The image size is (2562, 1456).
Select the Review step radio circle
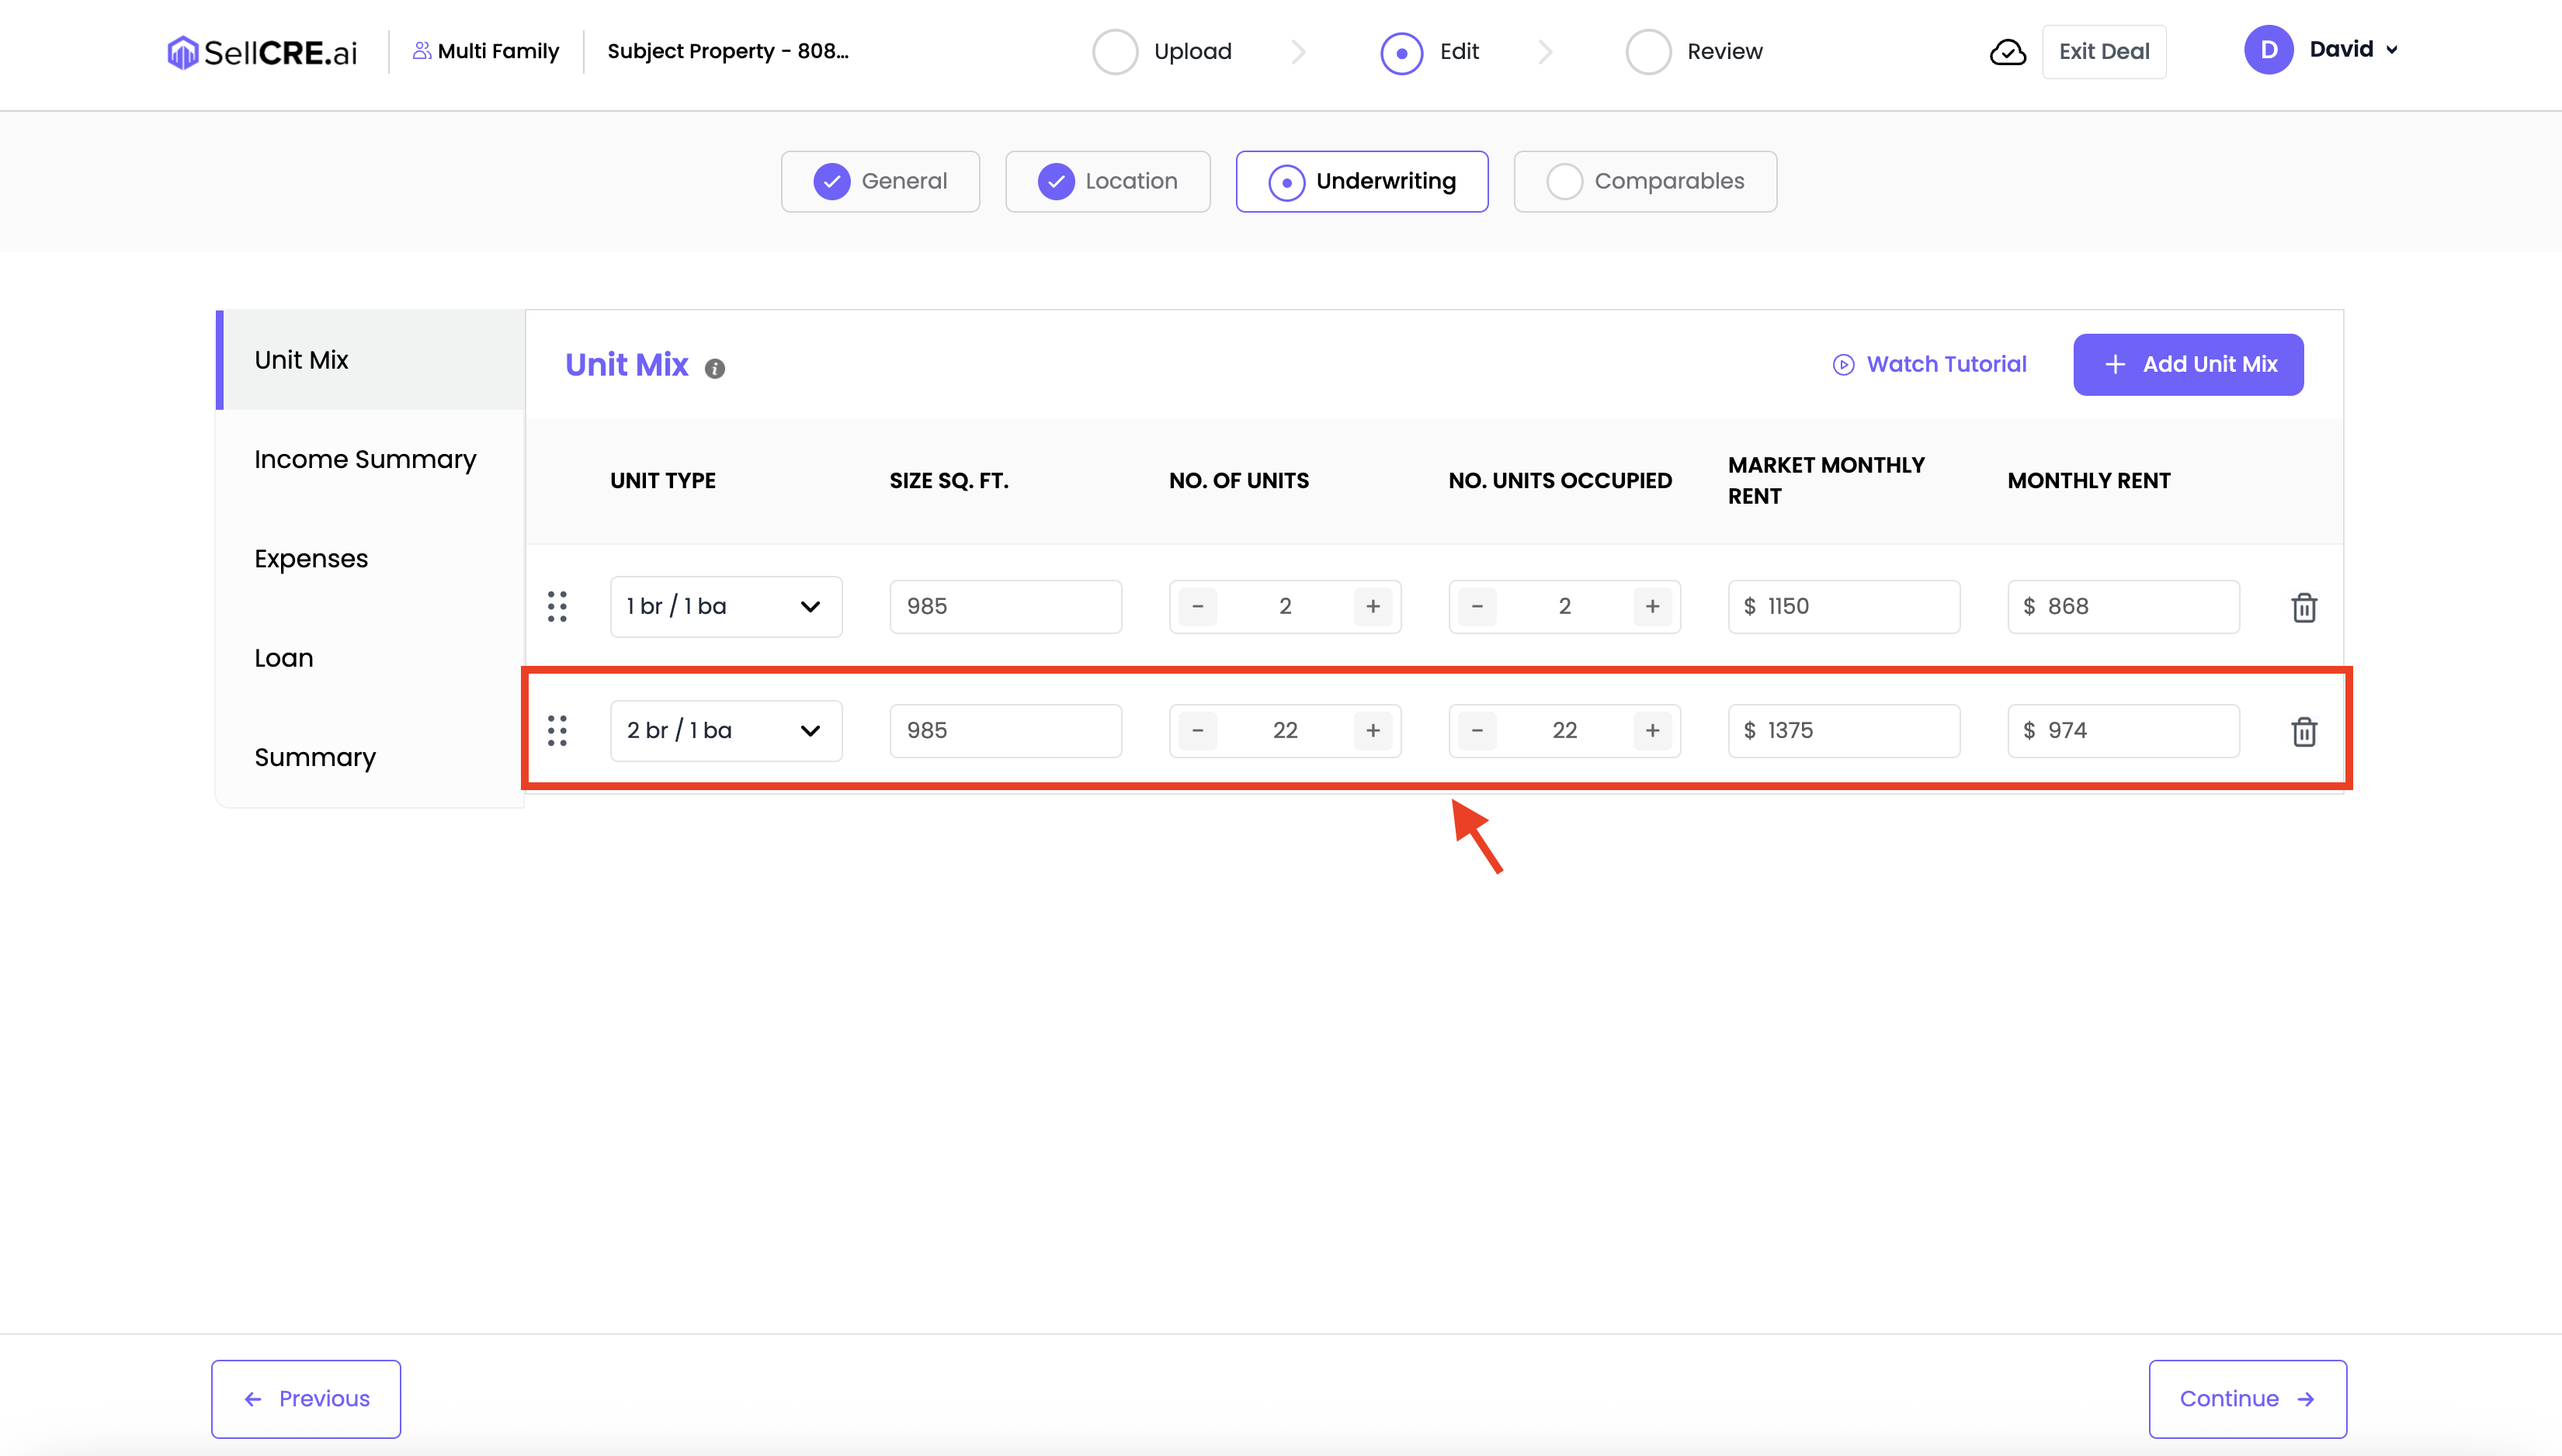coord(1648,52)
